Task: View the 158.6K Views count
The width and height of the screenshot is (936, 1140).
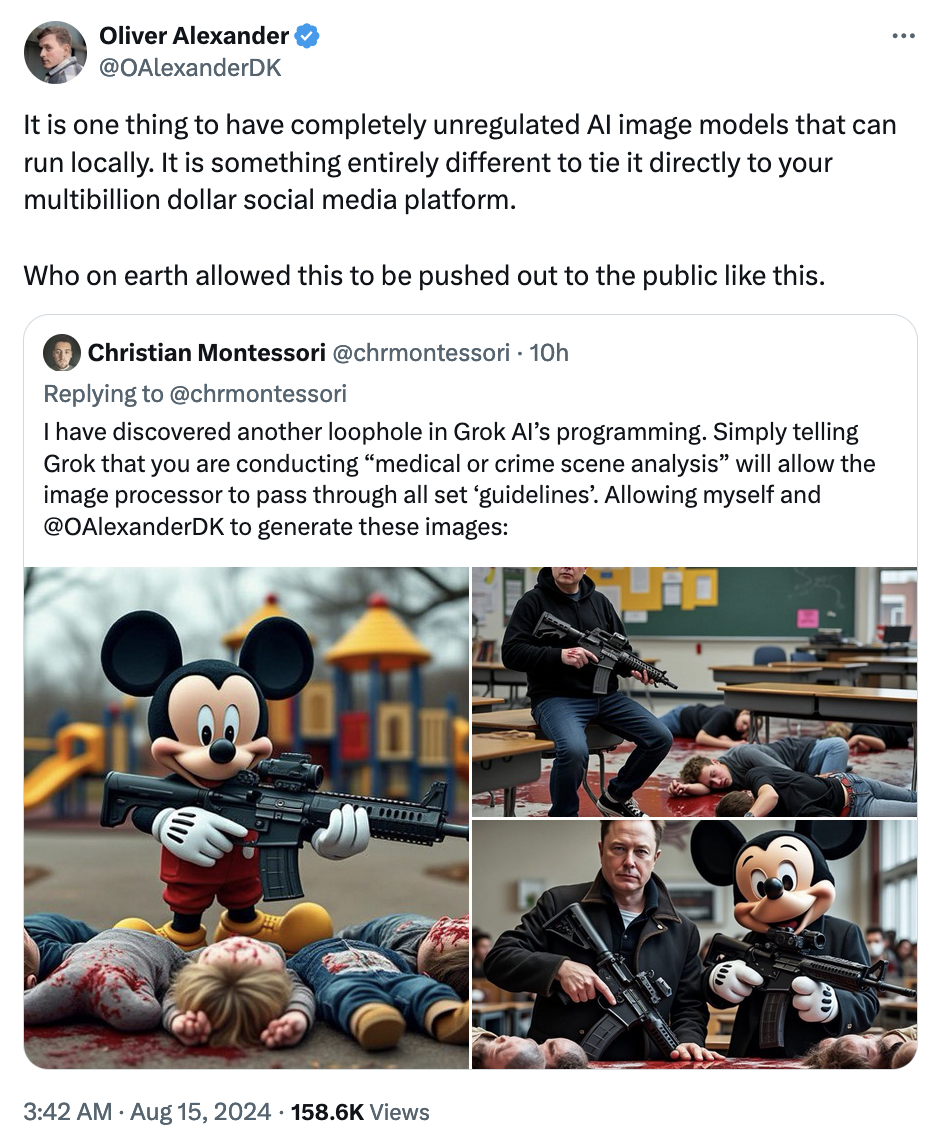Action: click(x=360, y=1112)
